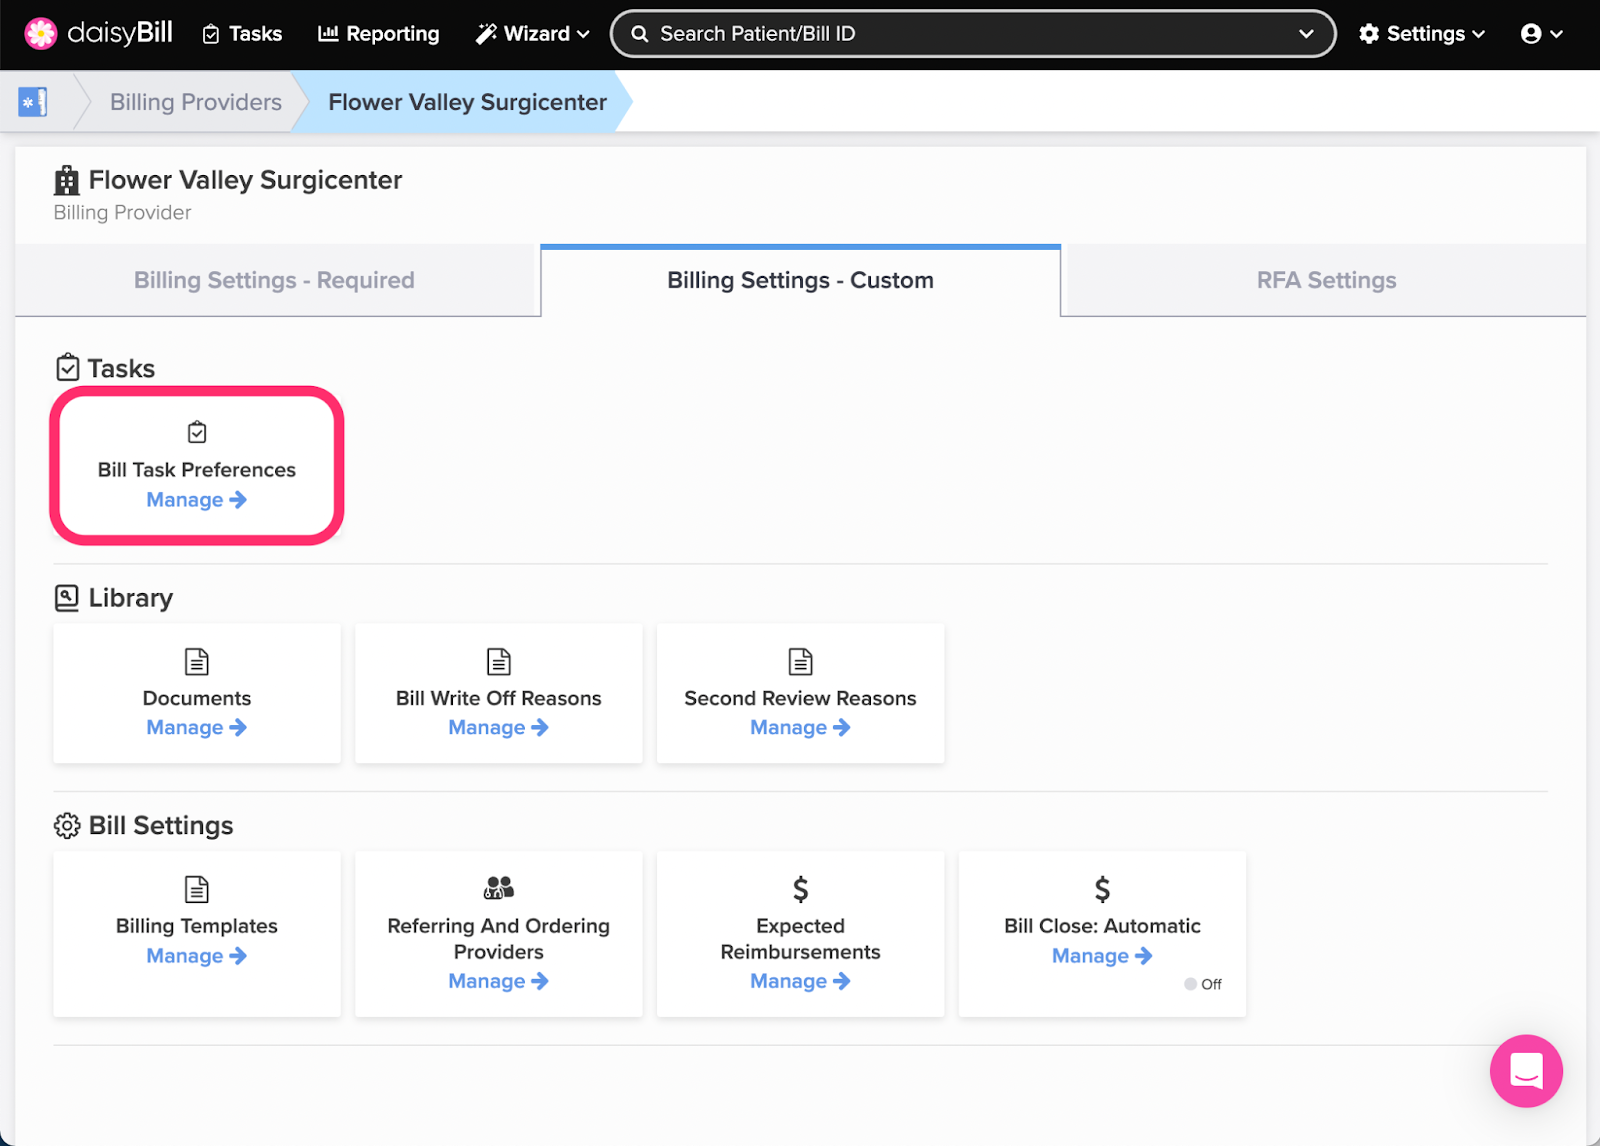Click the Tasks section clipboard icon
The image size is (1600, 1146).
[67, 368]
